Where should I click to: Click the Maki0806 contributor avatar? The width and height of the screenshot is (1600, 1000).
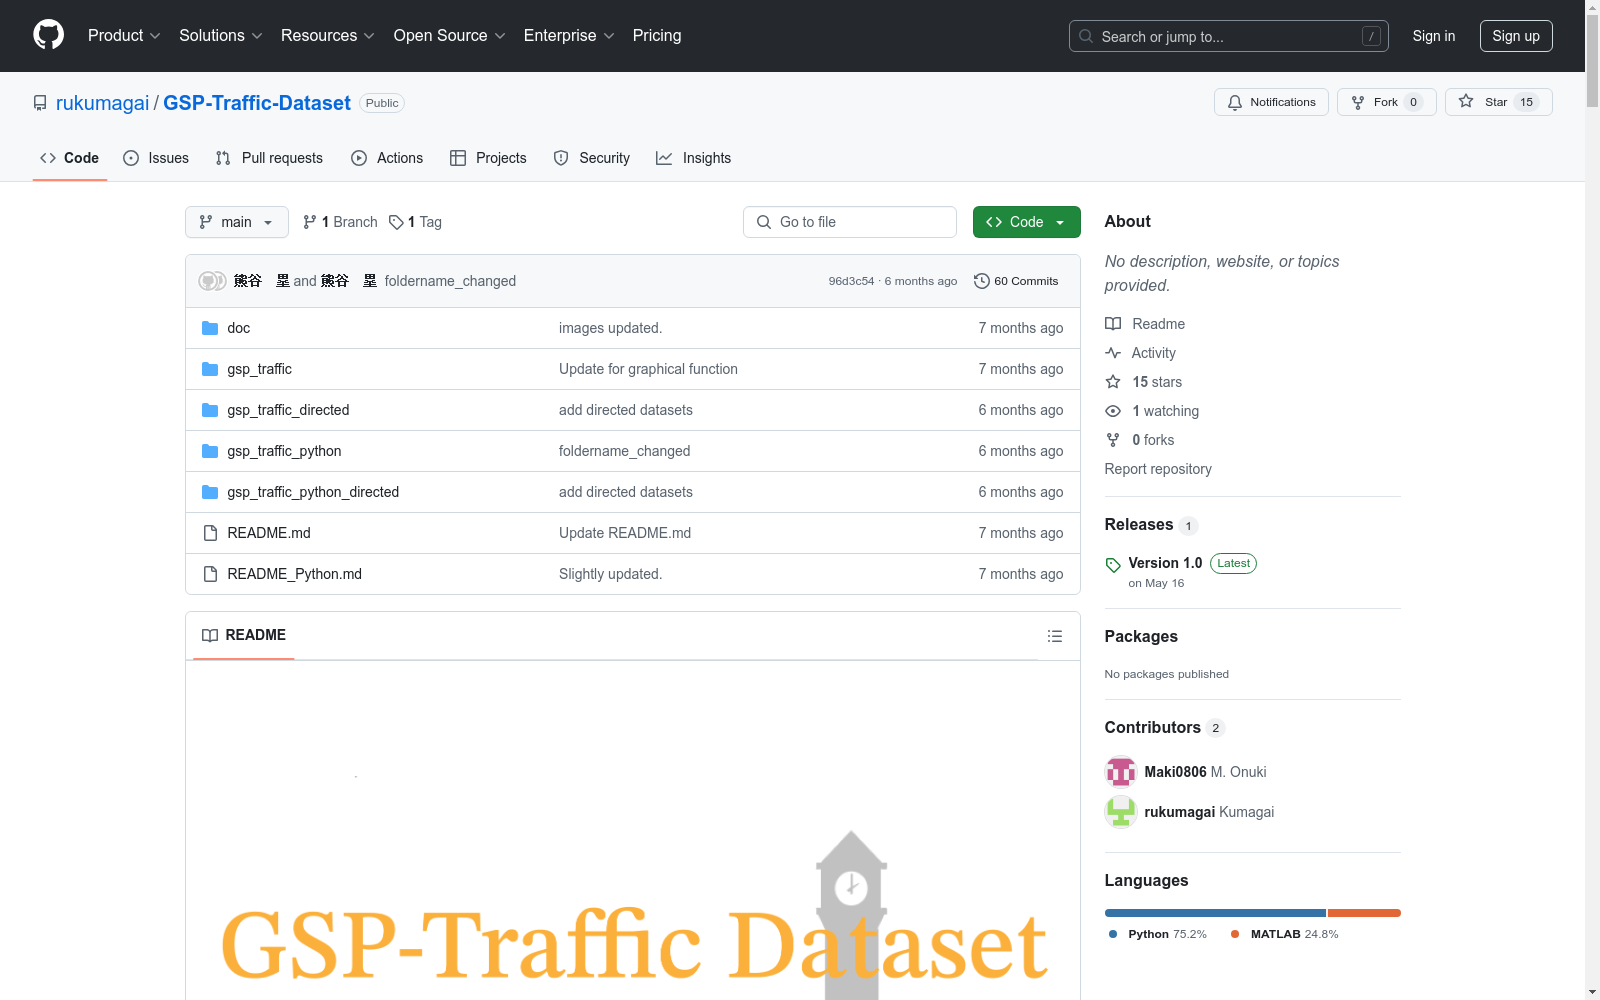tap(1121, 772)
